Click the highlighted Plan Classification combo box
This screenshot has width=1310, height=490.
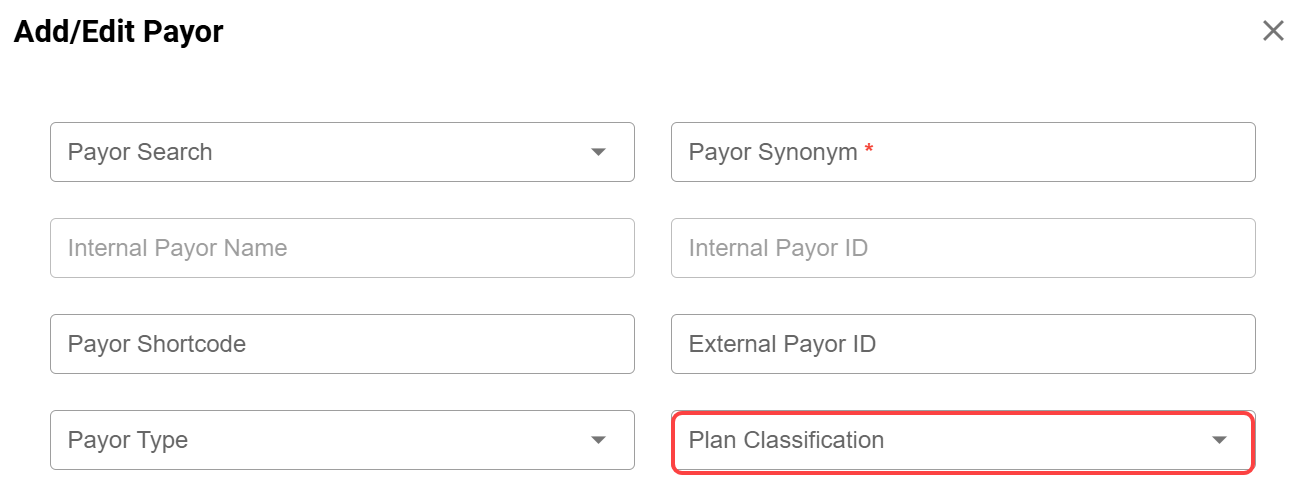click(940, 440)
